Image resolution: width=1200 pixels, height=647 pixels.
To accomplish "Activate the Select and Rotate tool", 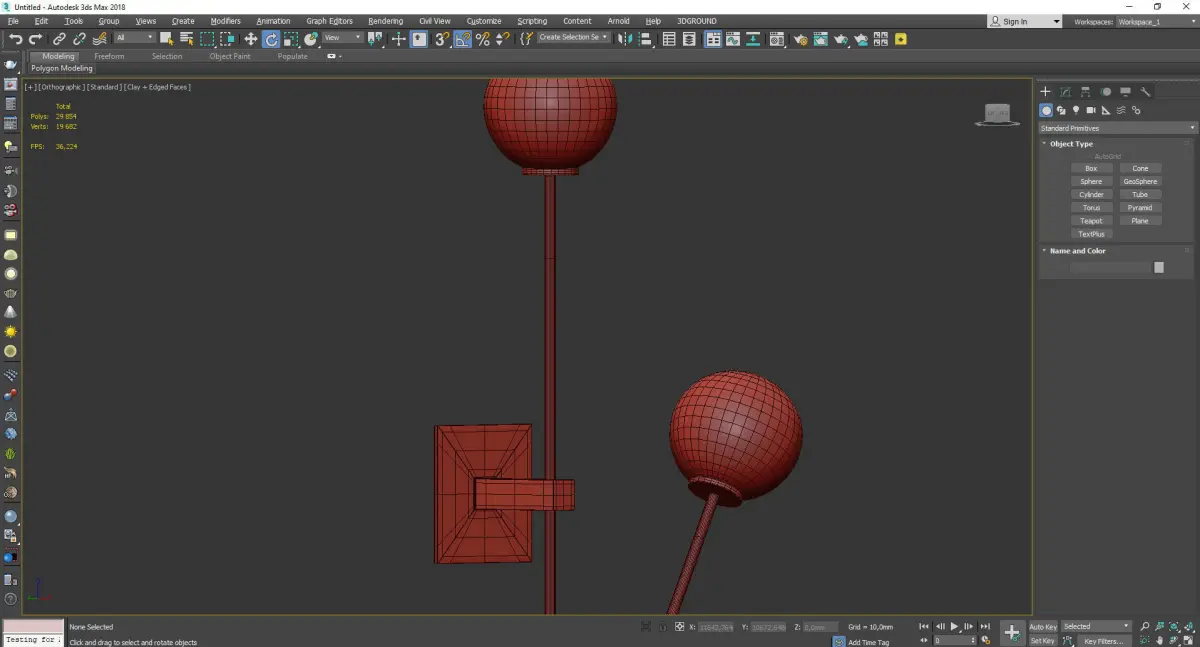I will (x=271, y=39).
